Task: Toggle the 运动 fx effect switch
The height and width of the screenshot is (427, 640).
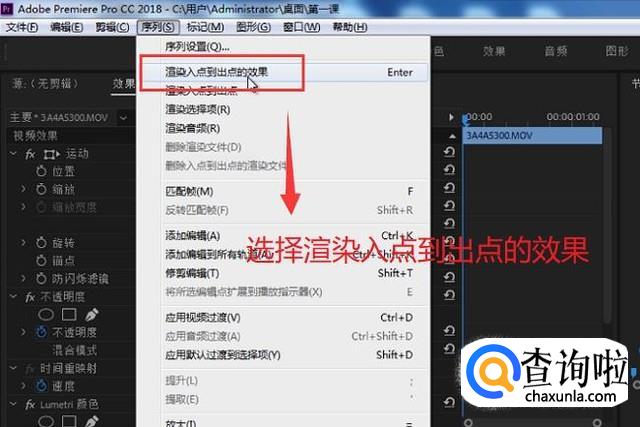Action: (30, 154)
